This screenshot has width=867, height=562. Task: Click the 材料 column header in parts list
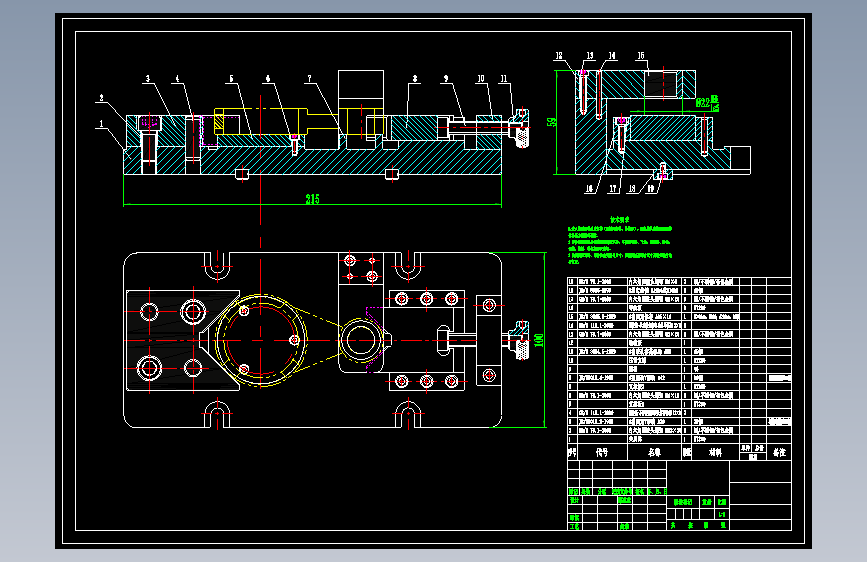coord(715,452)
